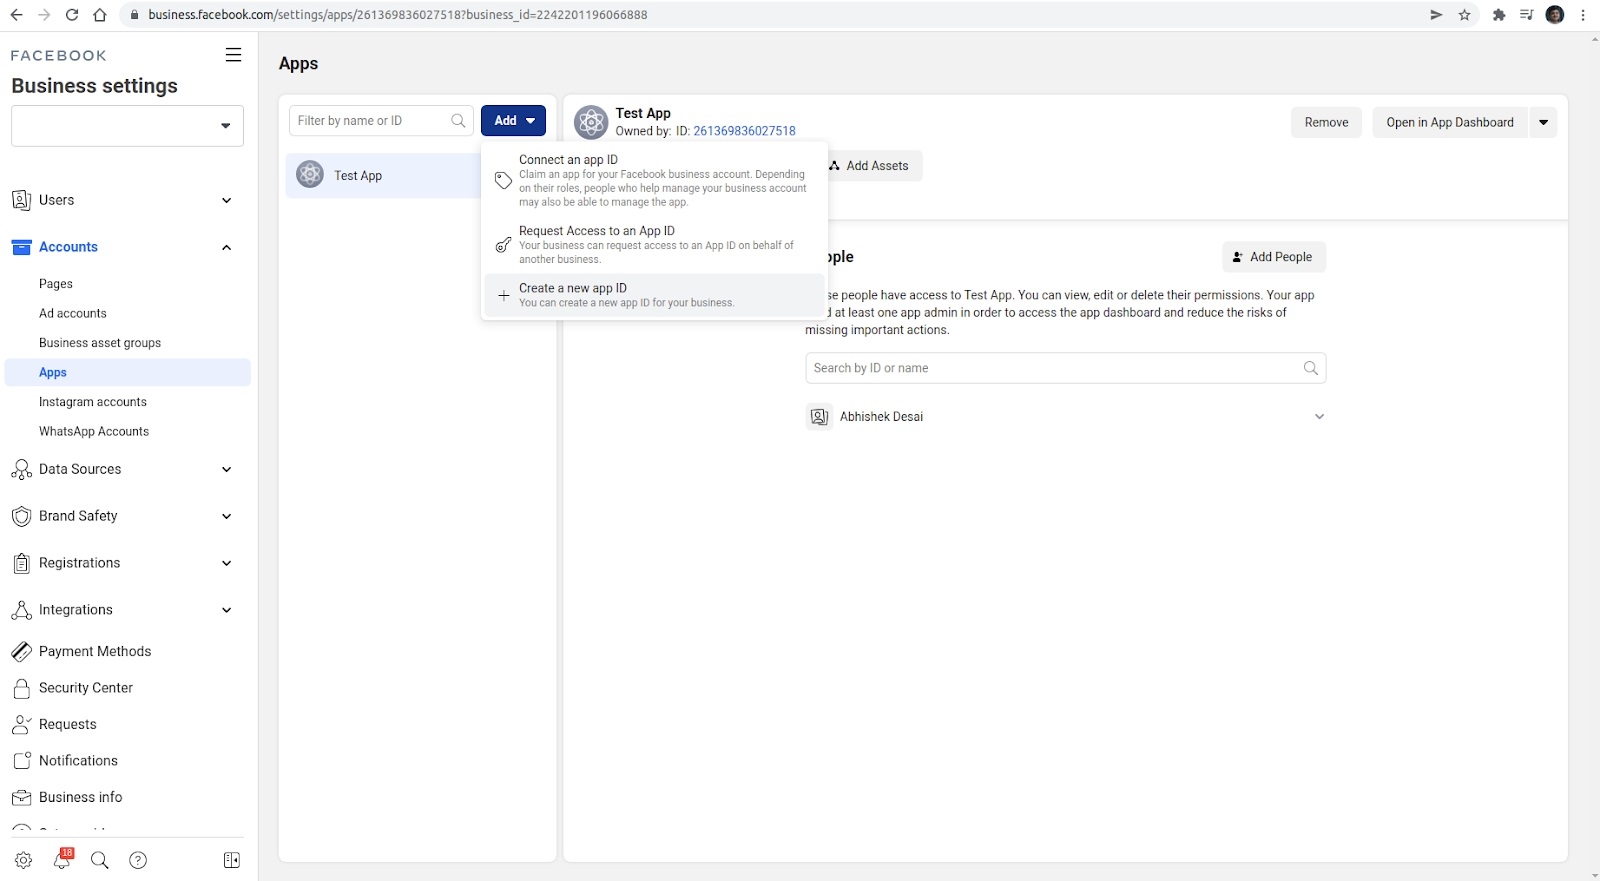Click the Security Center lock icon
The height and width of the screenshot is (881, 1600).
(21, 688)
